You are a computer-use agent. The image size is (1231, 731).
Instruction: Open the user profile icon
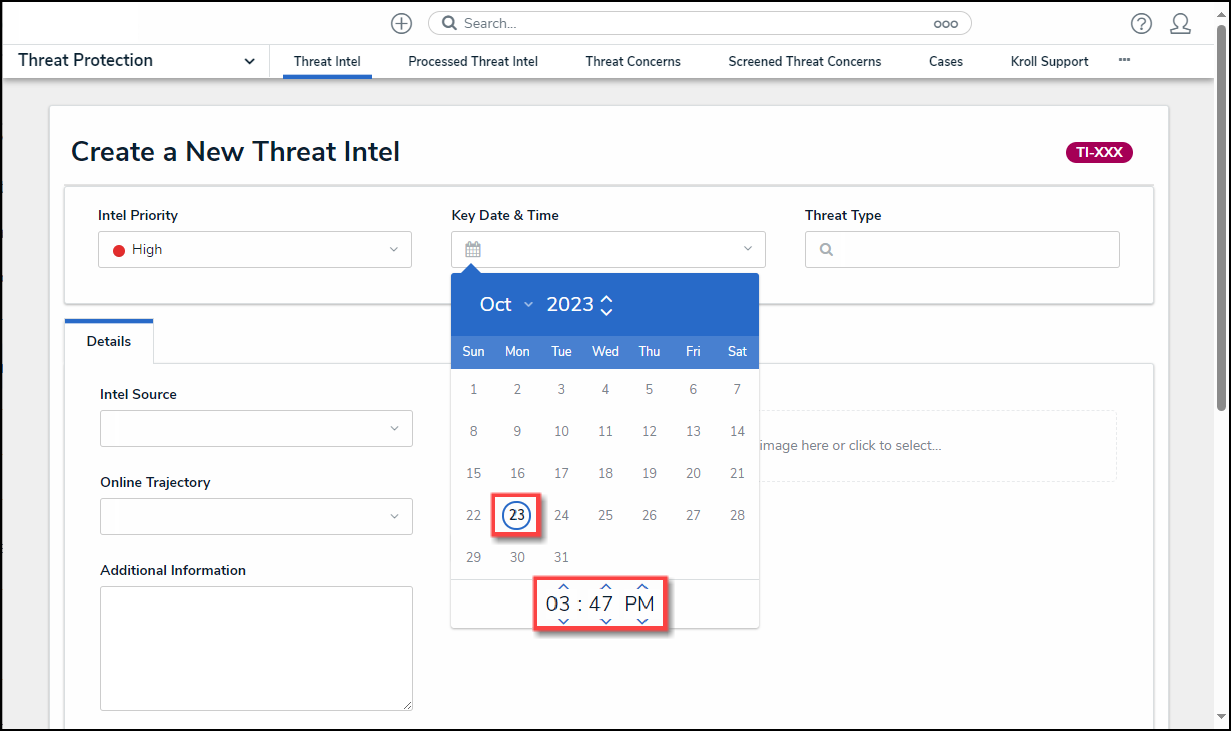click(1180, 23)
